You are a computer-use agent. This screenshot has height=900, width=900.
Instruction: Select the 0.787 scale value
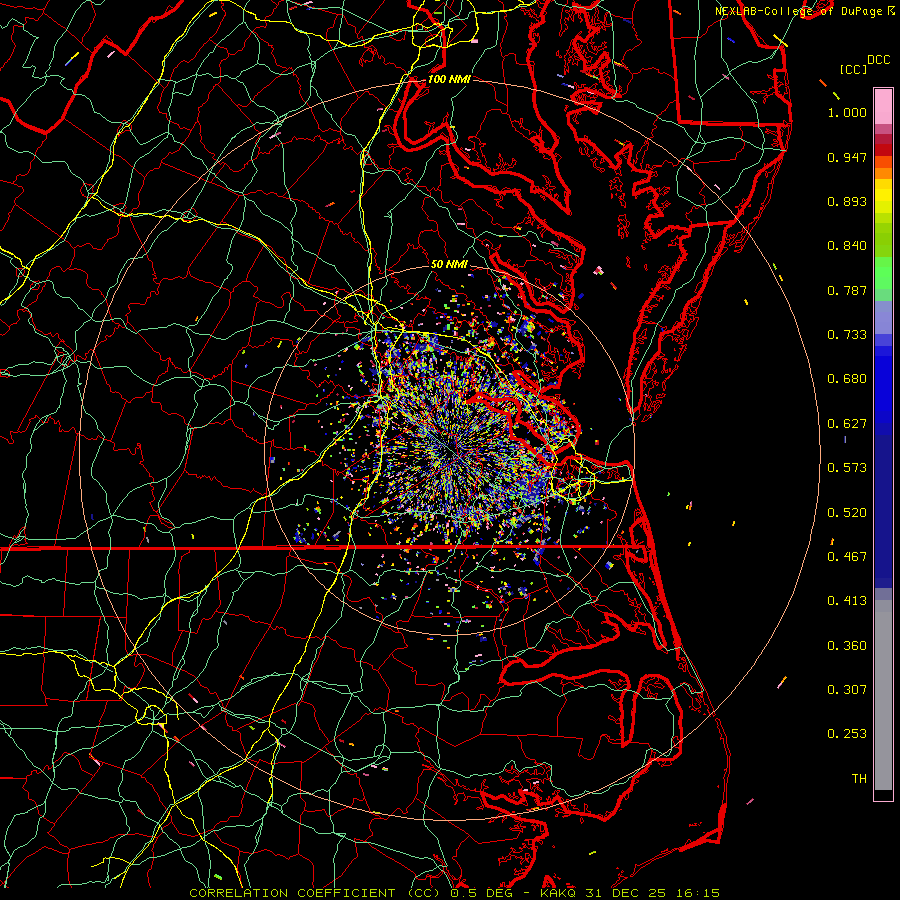pyautogui.click(x=847, y=290)
